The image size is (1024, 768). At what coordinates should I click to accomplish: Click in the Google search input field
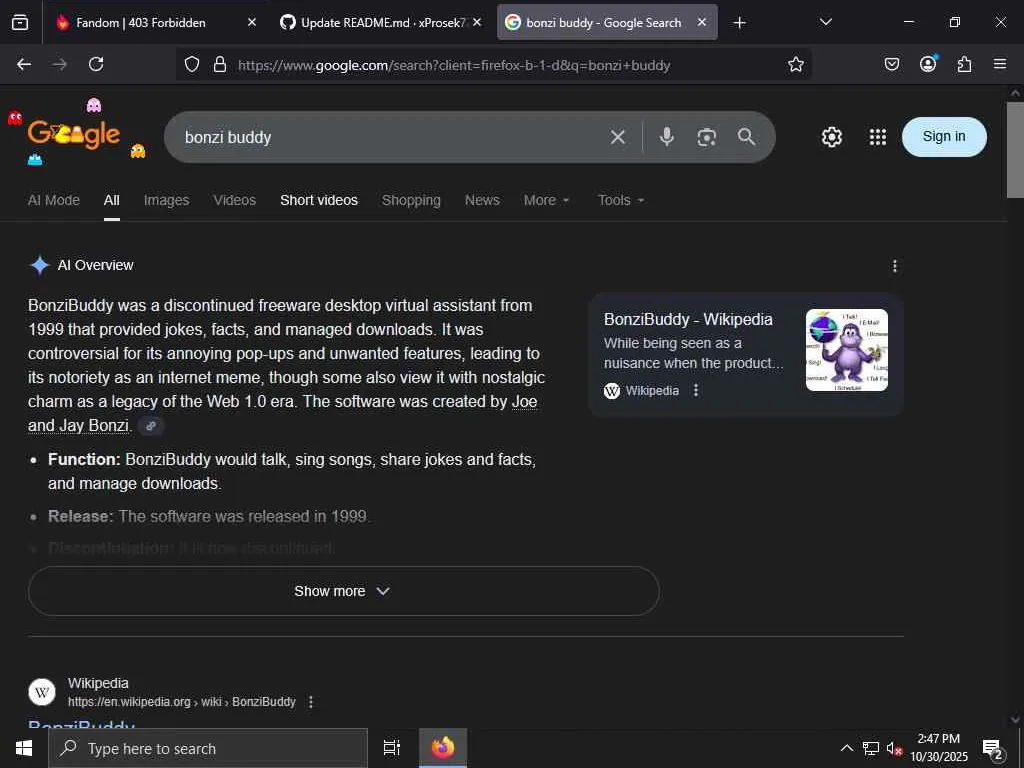click(x=392, y=137)
